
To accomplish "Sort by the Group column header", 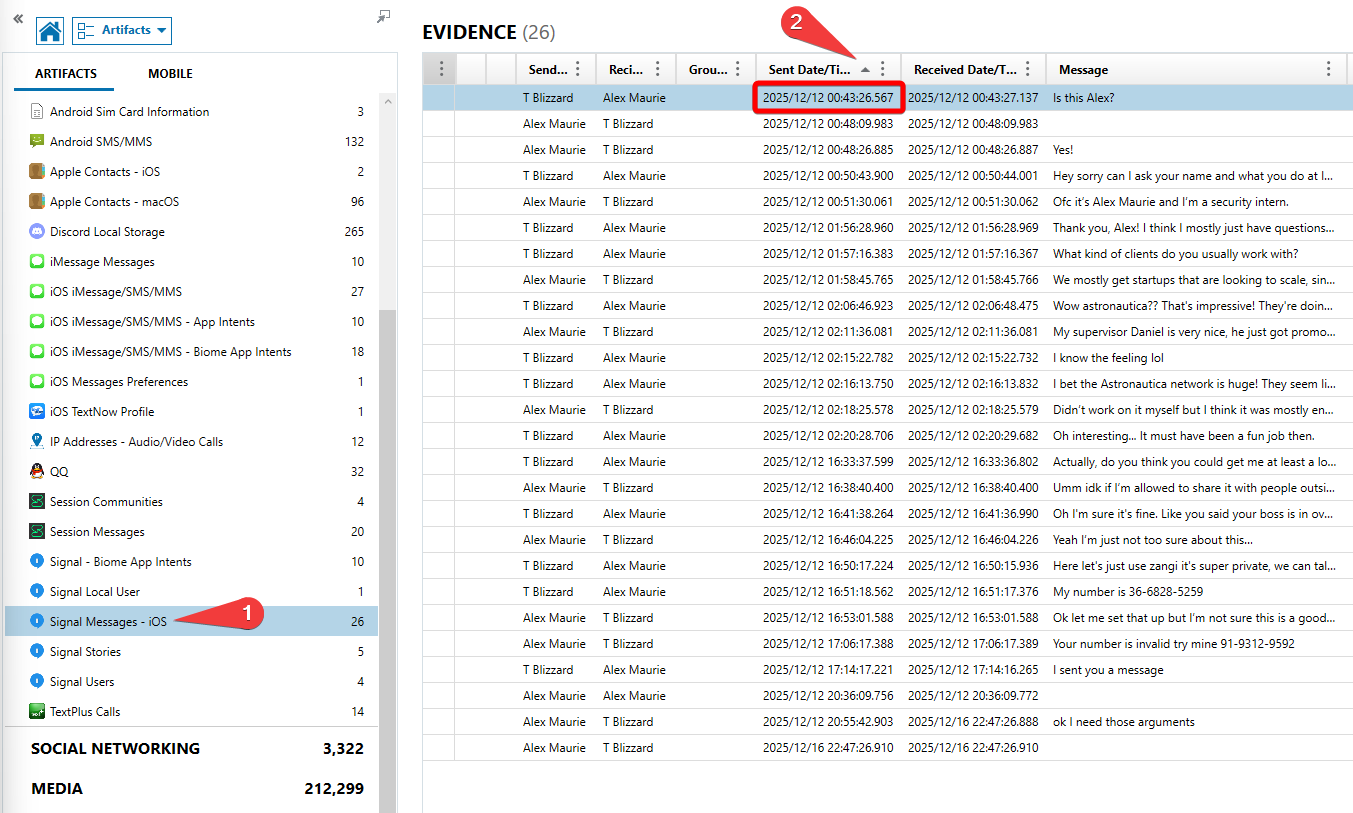I will pos(708,70).
